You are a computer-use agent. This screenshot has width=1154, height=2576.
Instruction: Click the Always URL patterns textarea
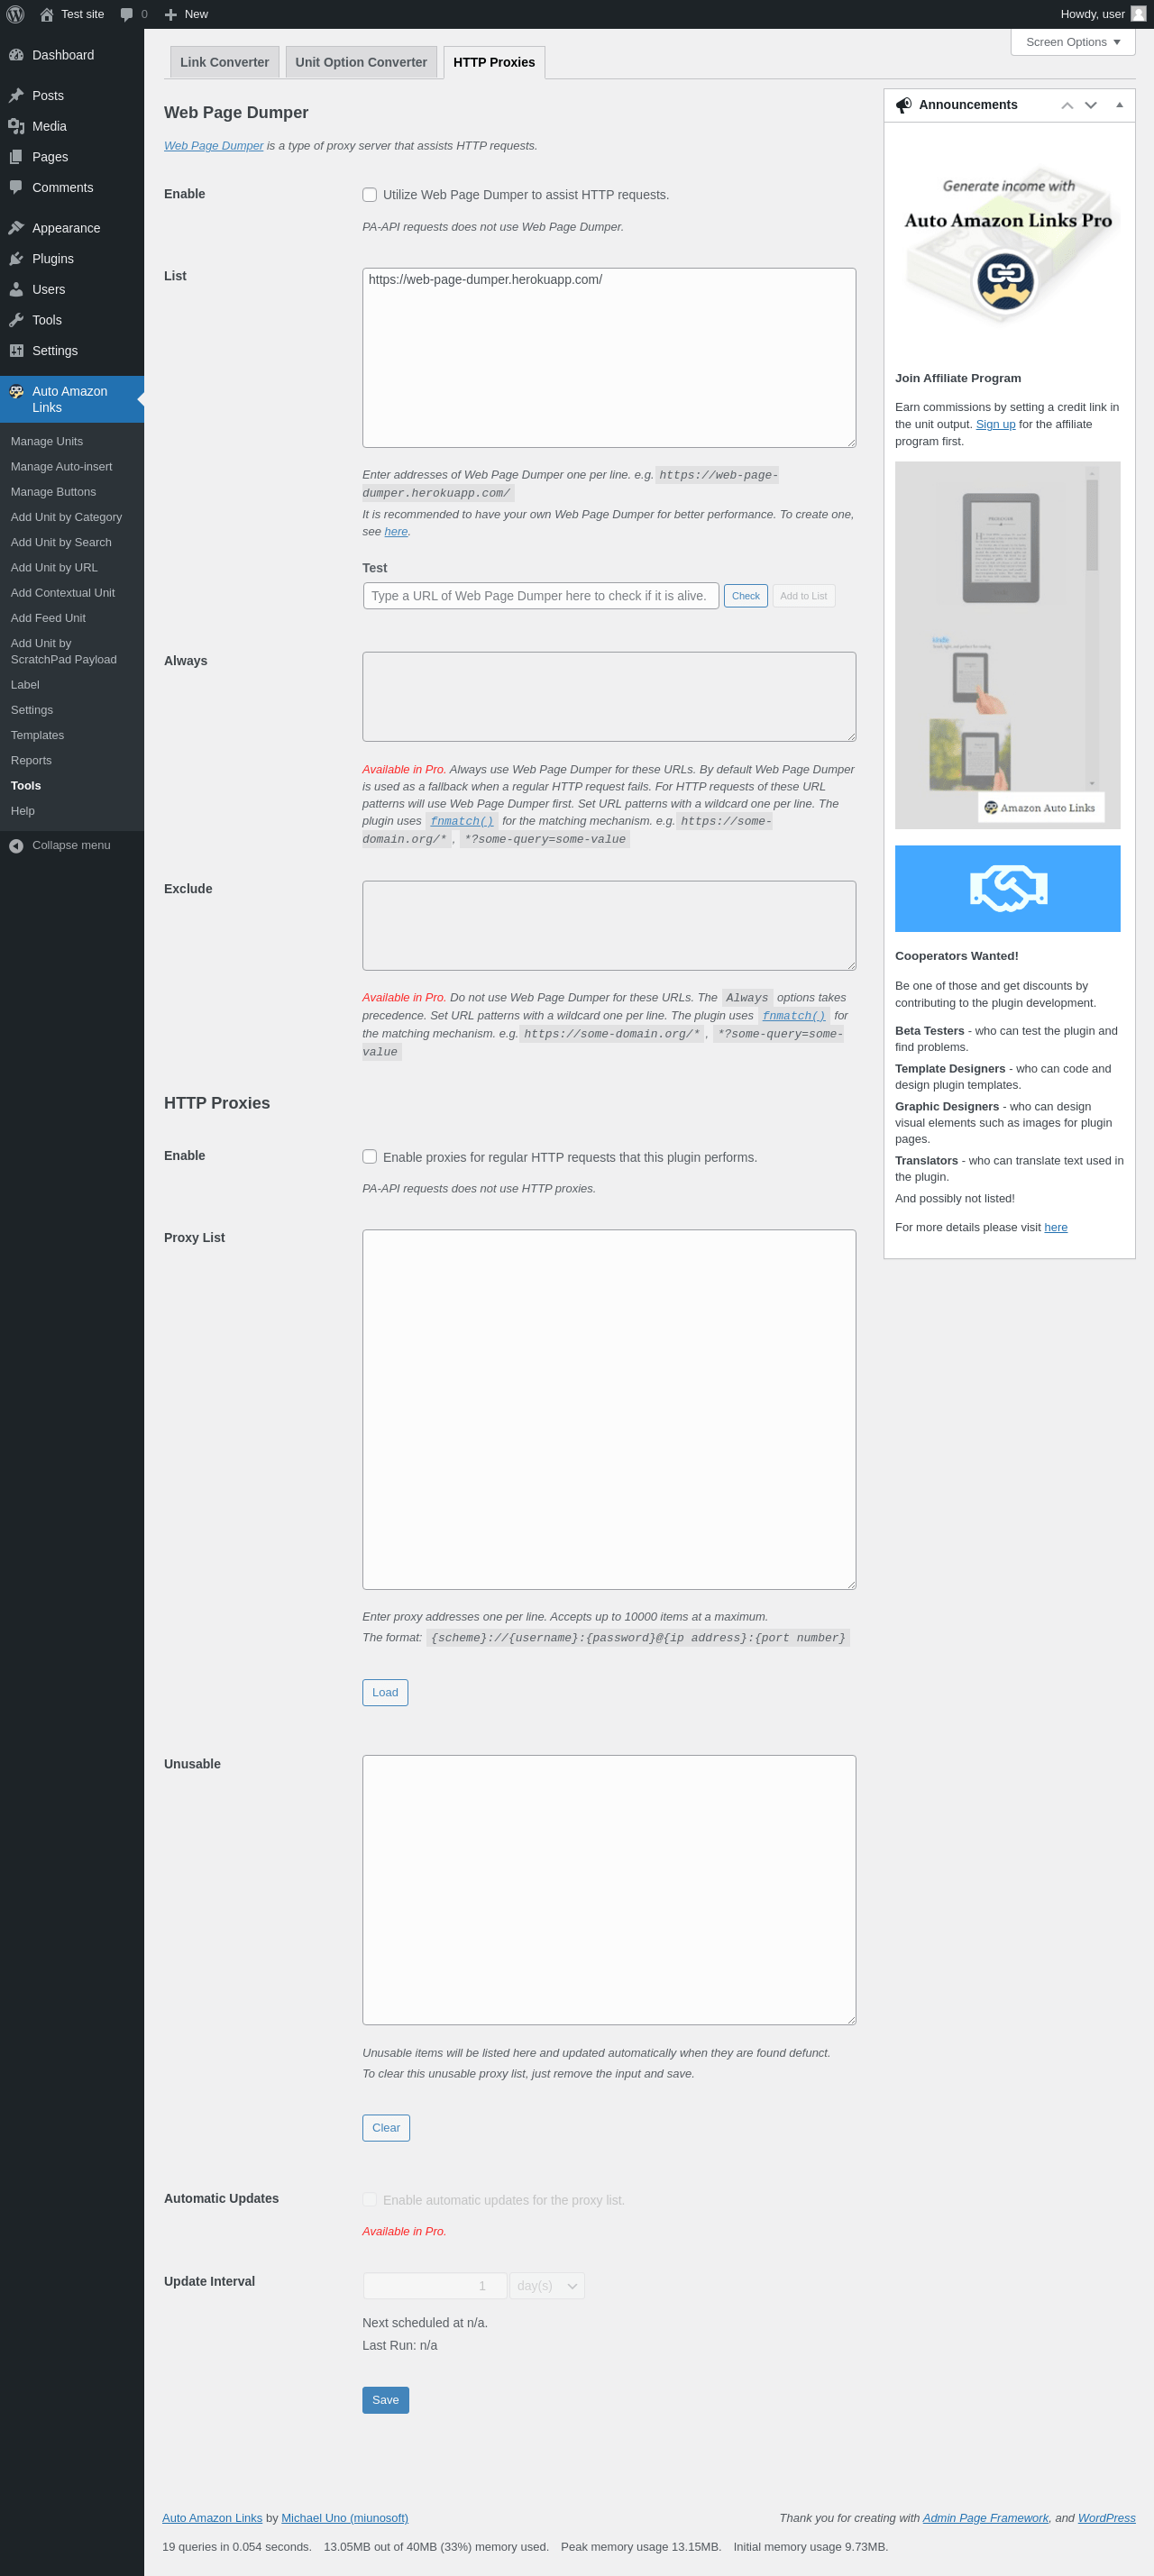[609, 697]
